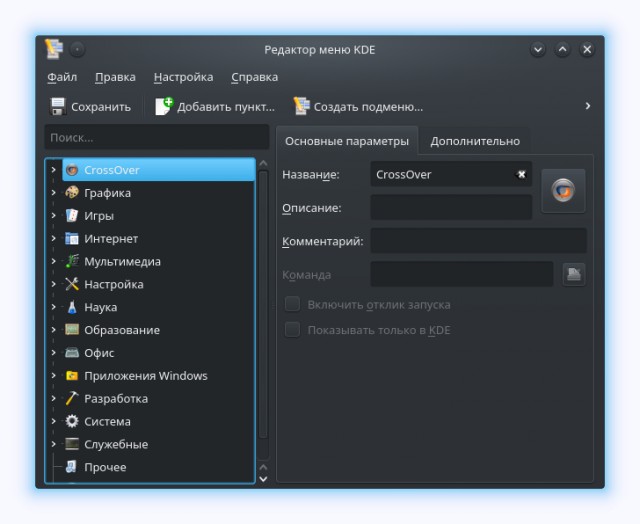The height and width of the screenshot is (524, 640).
Task: Show more toolbar items via the chevron
Action: pyautogui.click(x=587, y=106)
